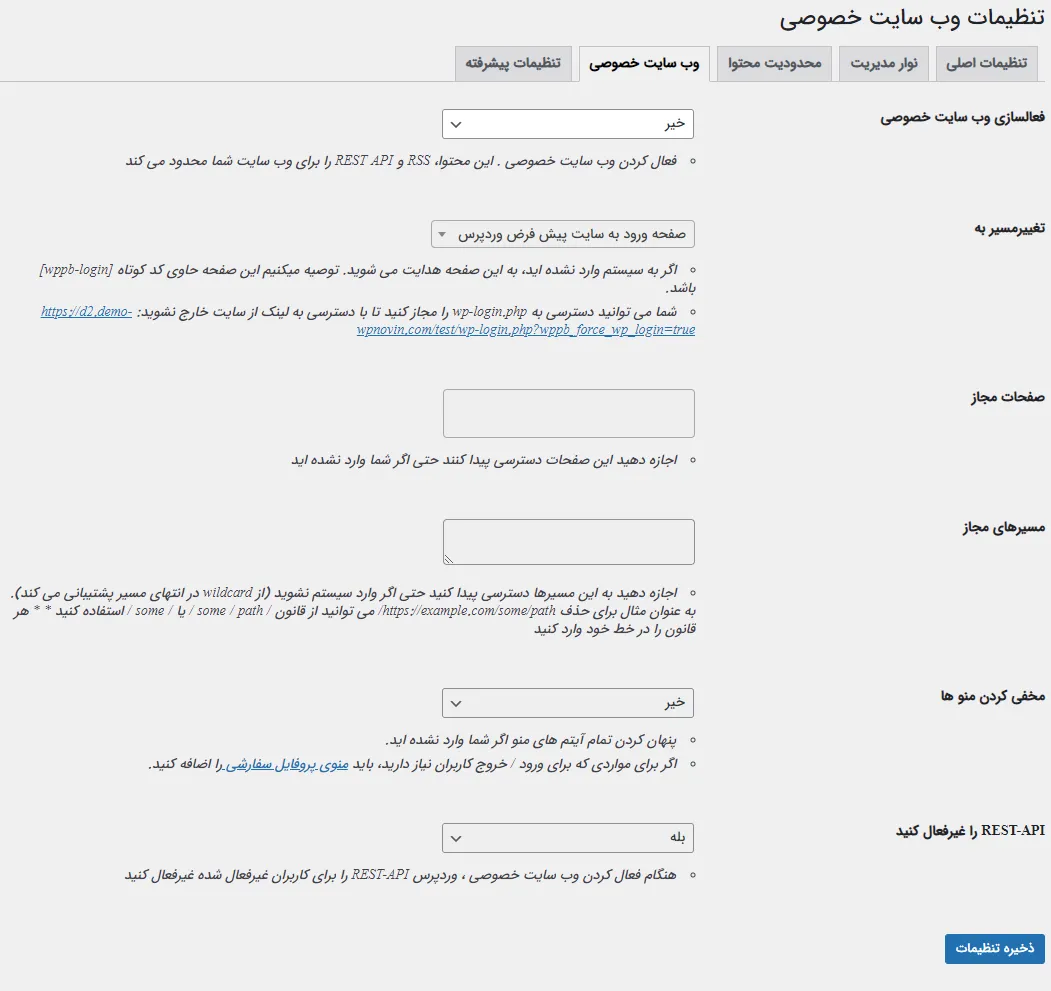
Task: Open the محدودیت محتوا tab
Action: tap(774, 64)
